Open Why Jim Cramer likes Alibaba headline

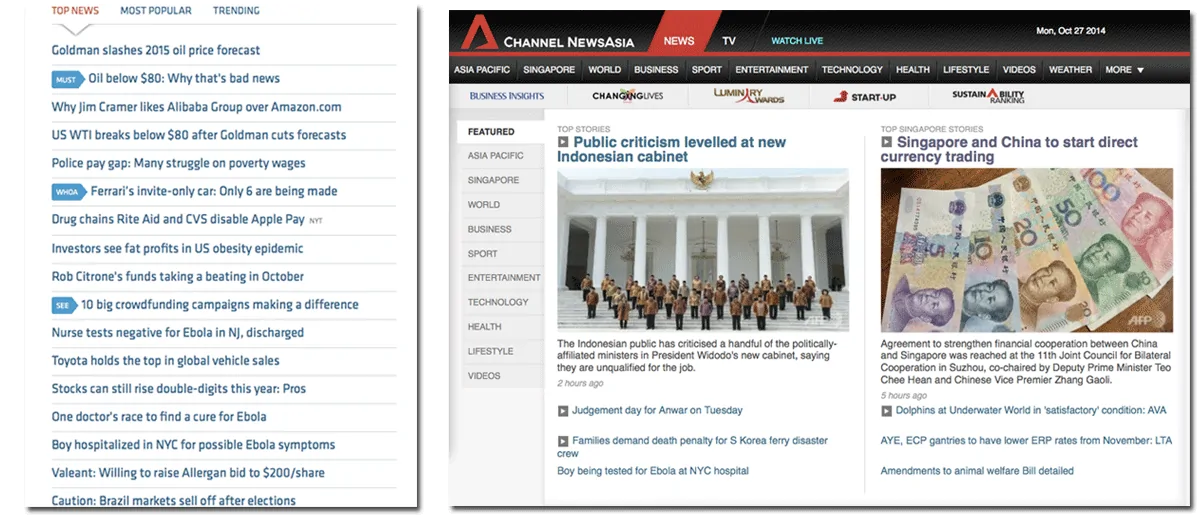click(x=197, y=107)
